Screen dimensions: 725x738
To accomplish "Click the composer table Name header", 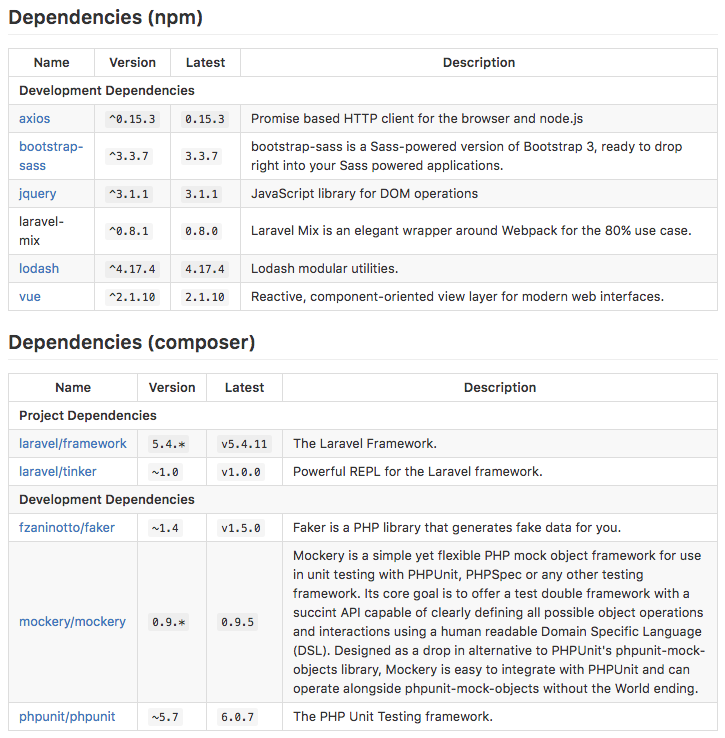I will click(73, 387).
